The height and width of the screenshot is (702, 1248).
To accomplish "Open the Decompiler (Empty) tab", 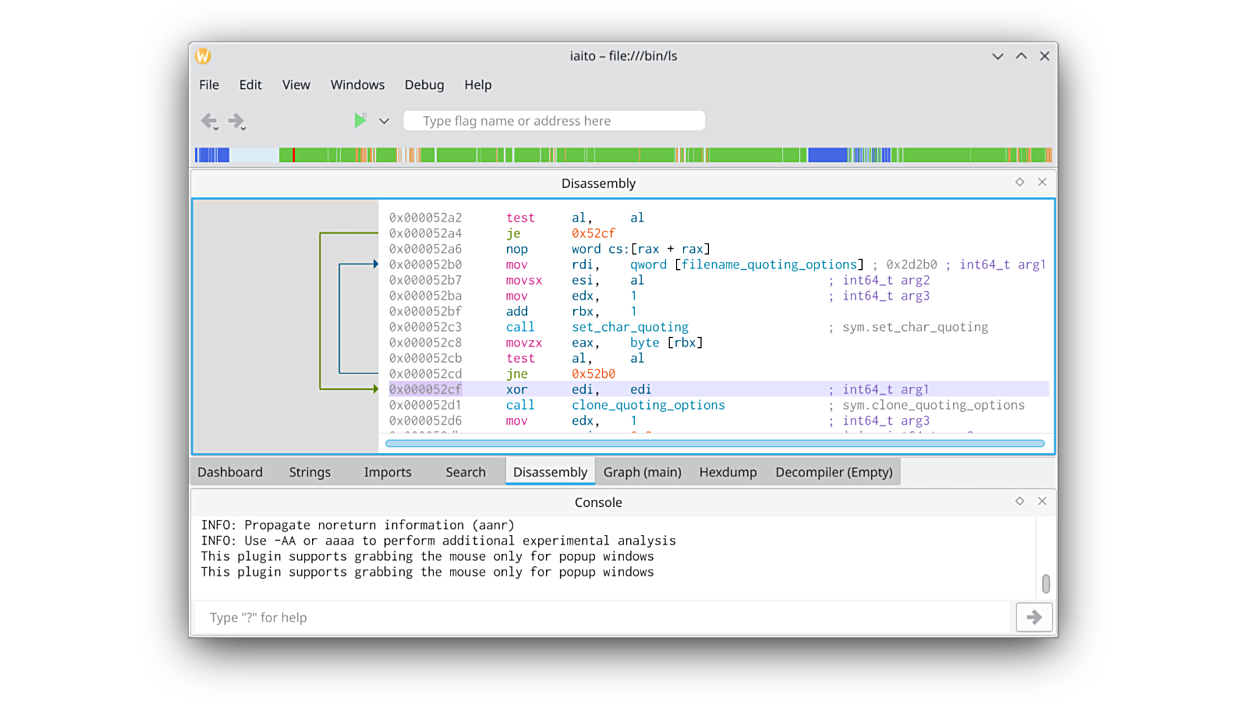I will [833, 472].
